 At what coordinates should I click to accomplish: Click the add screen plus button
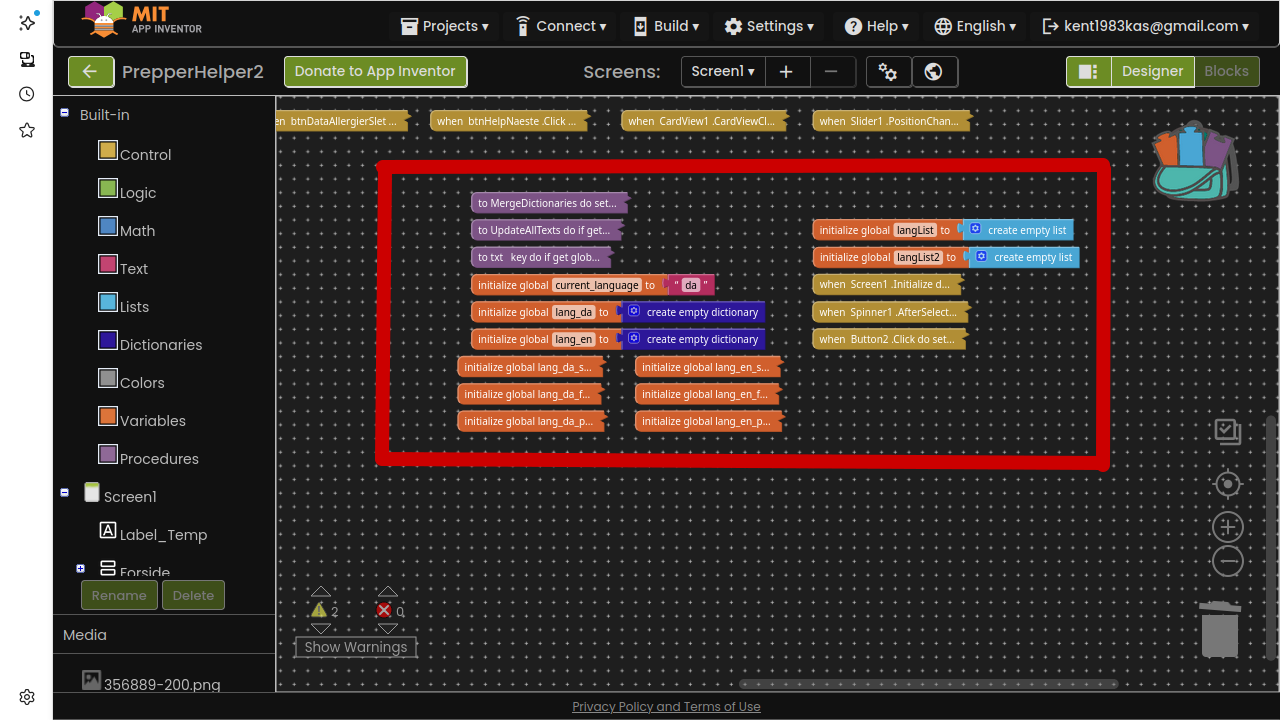pyautogui.click(x=786, y=72)
